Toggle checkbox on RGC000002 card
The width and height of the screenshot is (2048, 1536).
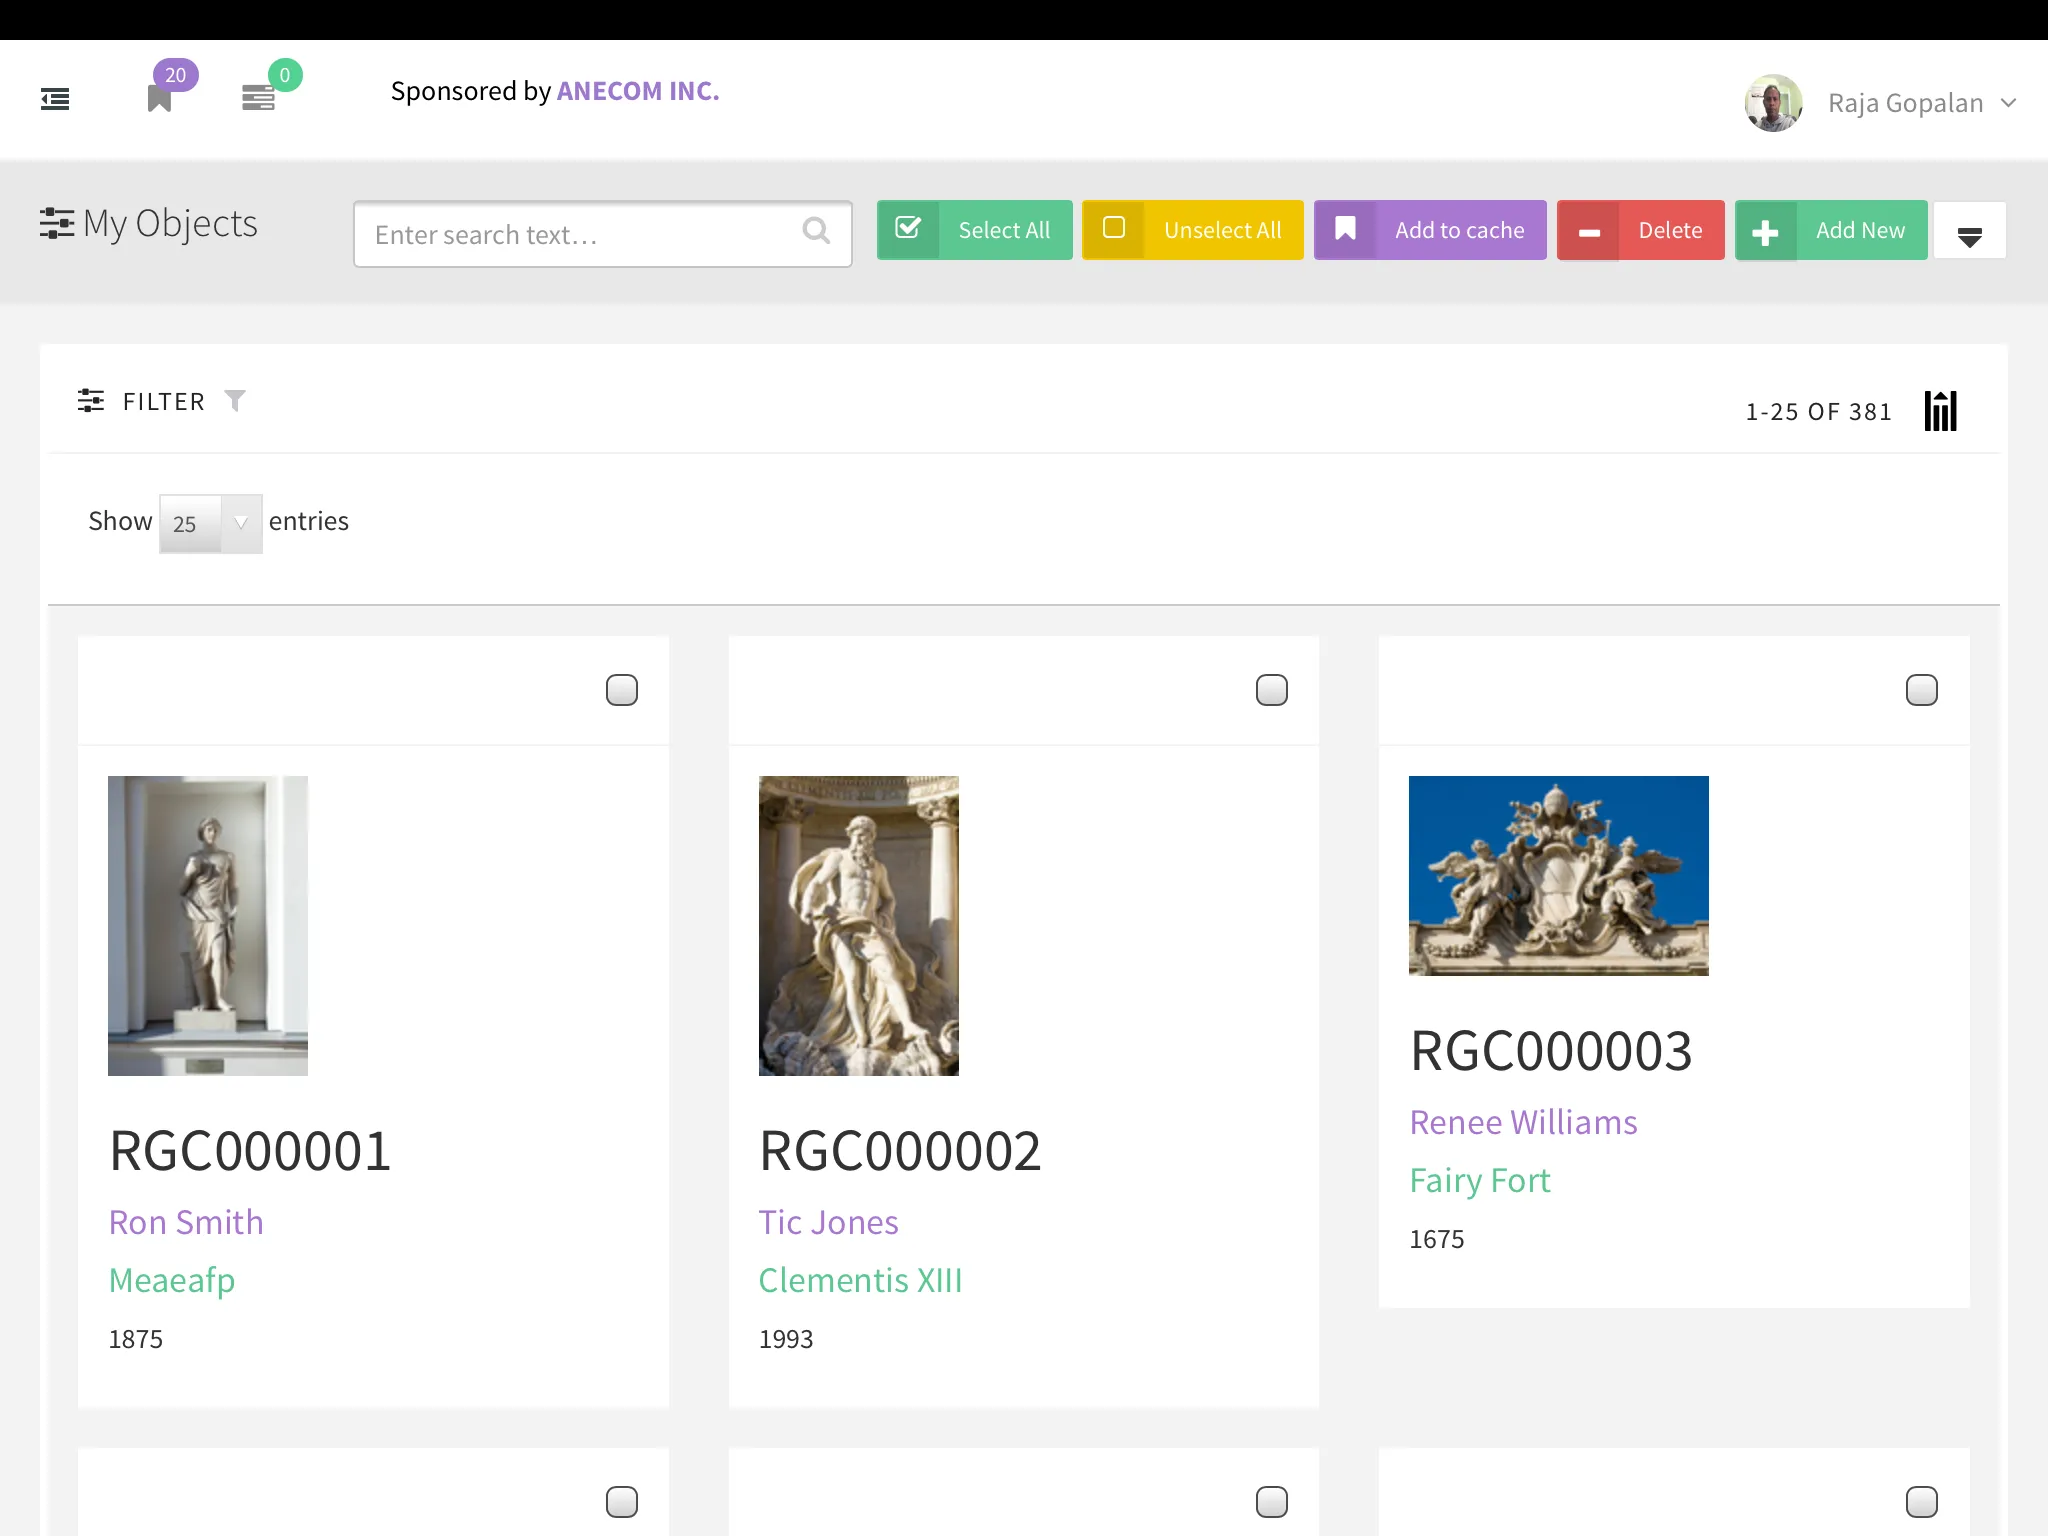tap(1272, 689)
